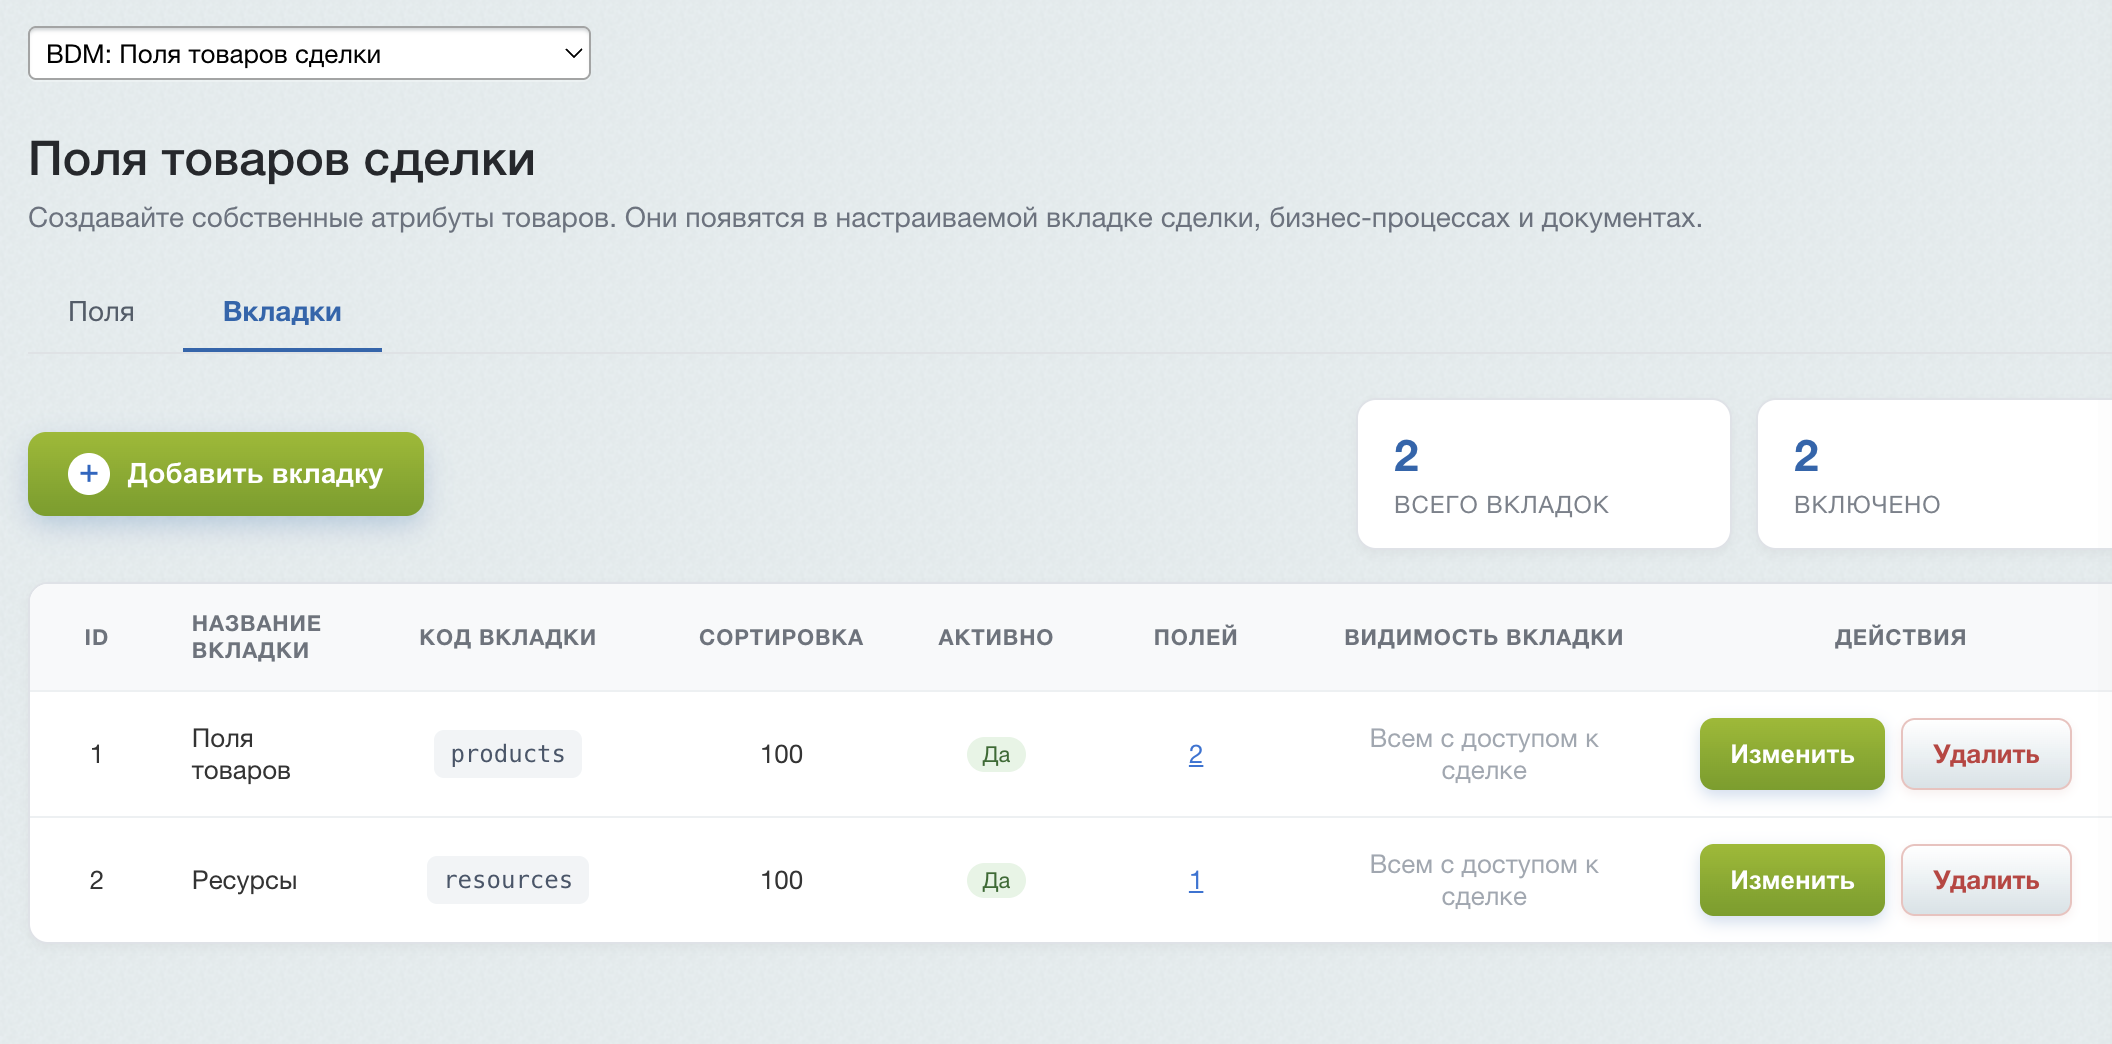Screen dimensions: 2112x1044
Task: Click visibility text in Ресурсы row
Action: 1484,880
